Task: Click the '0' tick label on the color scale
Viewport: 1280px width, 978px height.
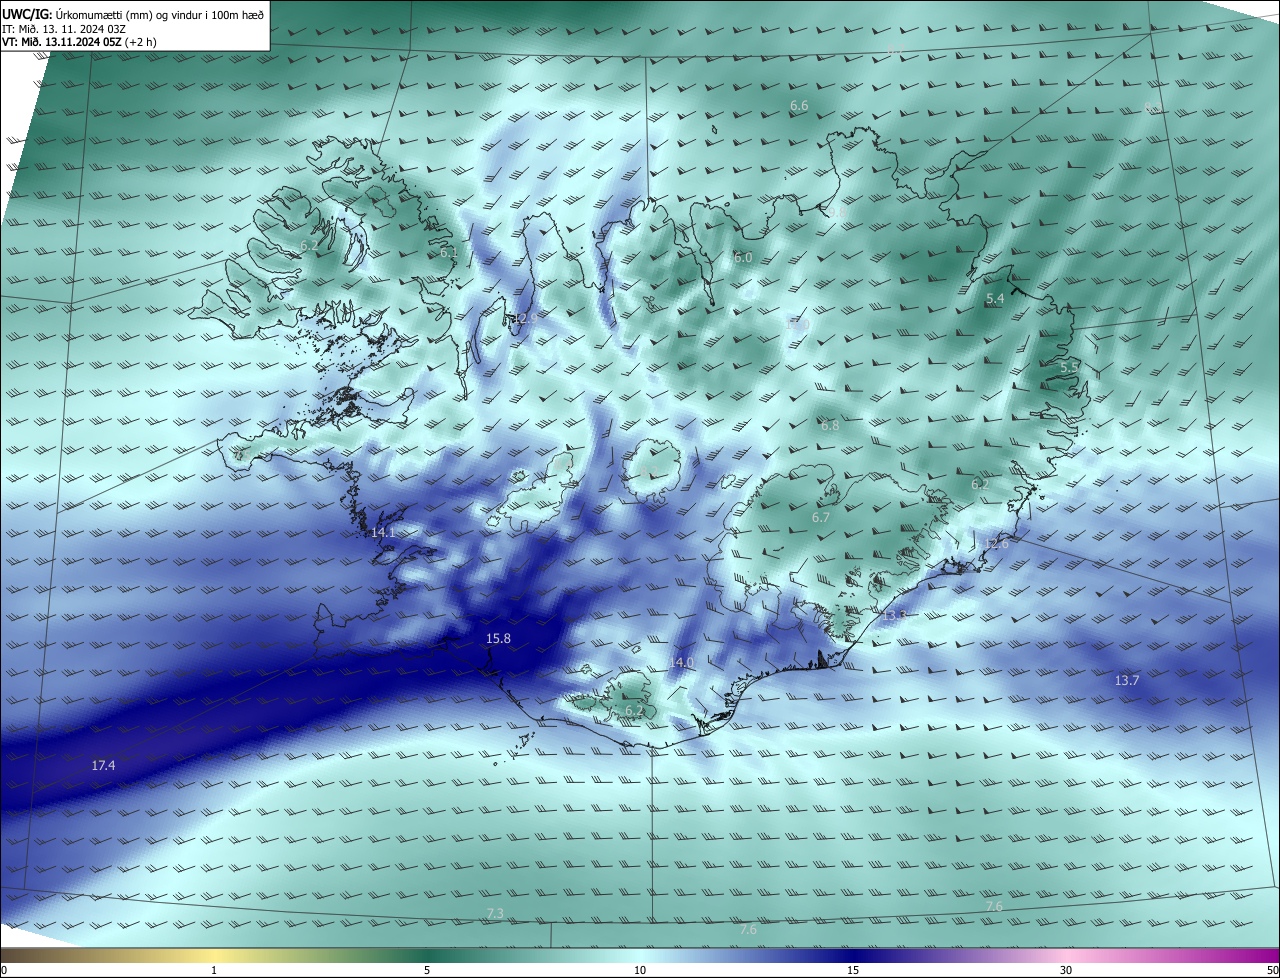Action: point(3,971)
